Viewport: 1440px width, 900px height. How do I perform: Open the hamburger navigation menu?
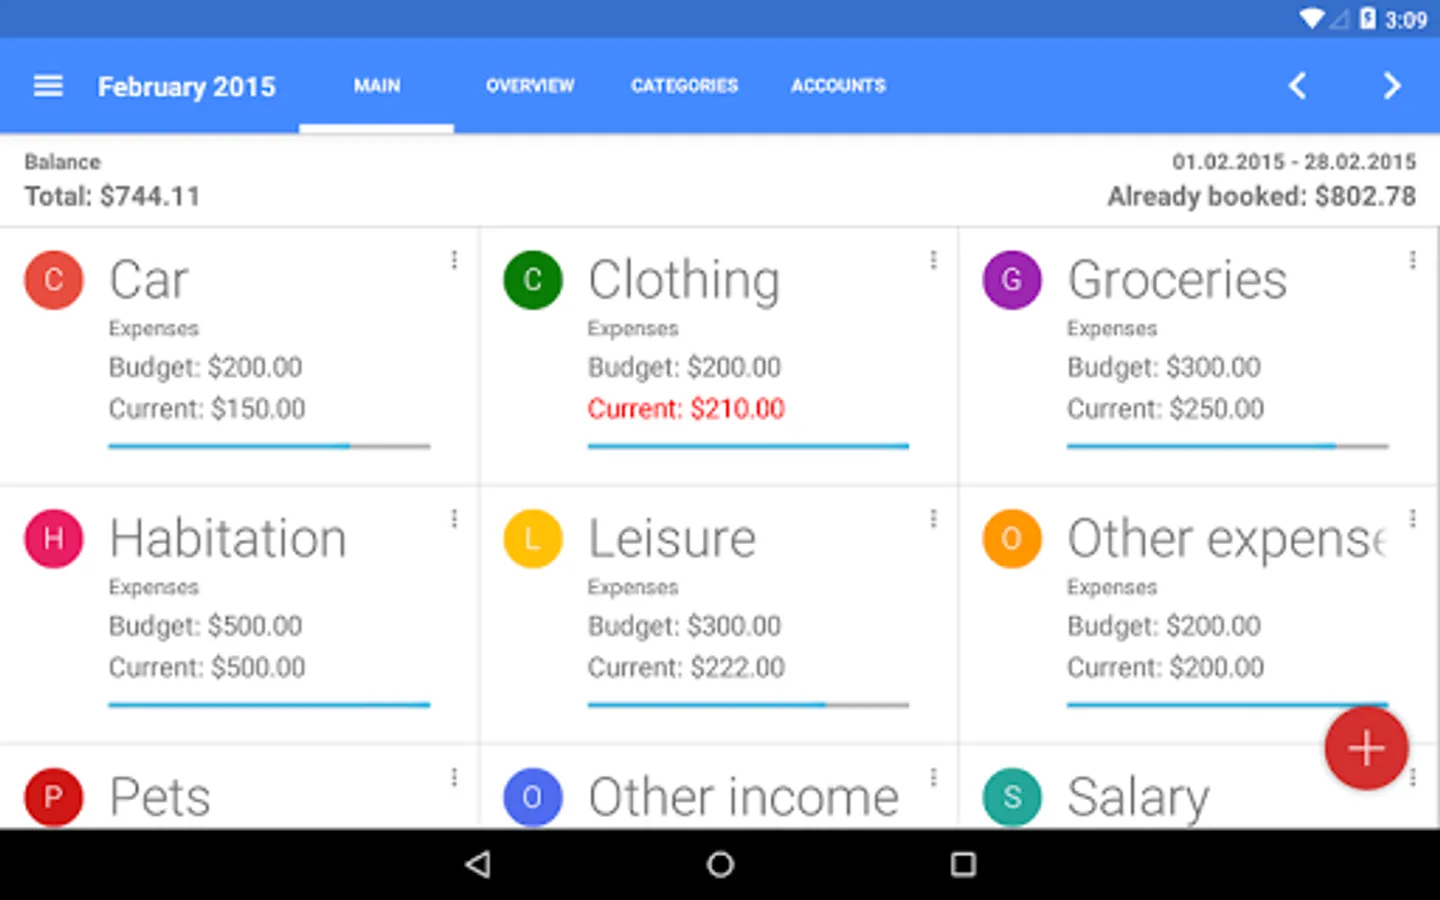tap(48, 86)
